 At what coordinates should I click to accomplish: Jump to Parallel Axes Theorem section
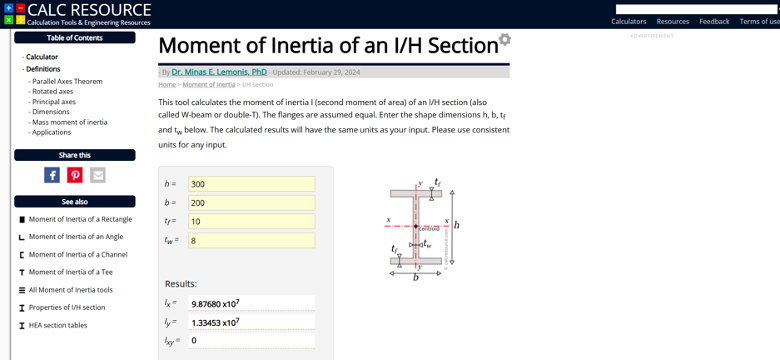point(67,81)
